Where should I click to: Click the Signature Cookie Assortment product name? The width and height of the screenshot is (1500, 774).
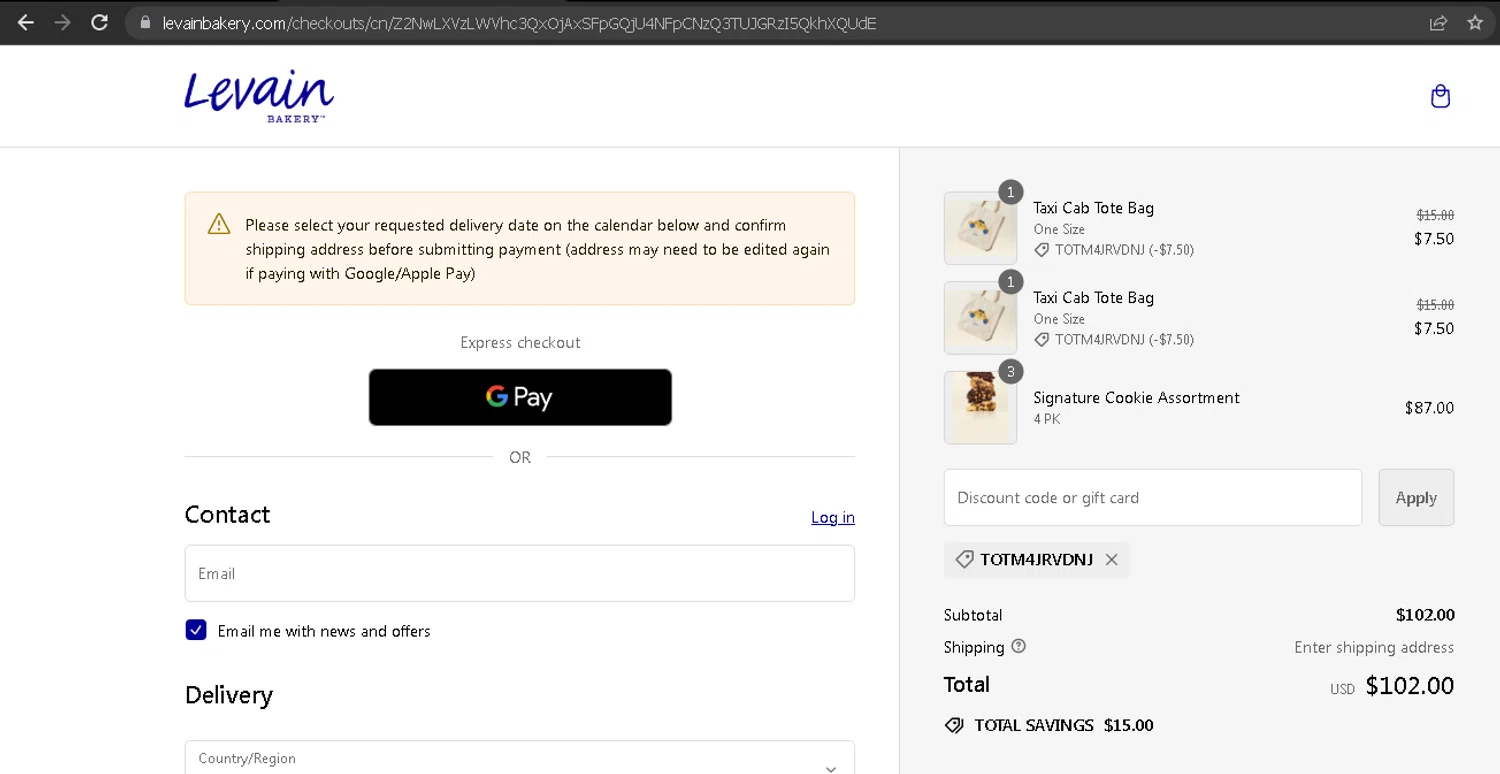pyautogui.click(x=1136, y=397)
